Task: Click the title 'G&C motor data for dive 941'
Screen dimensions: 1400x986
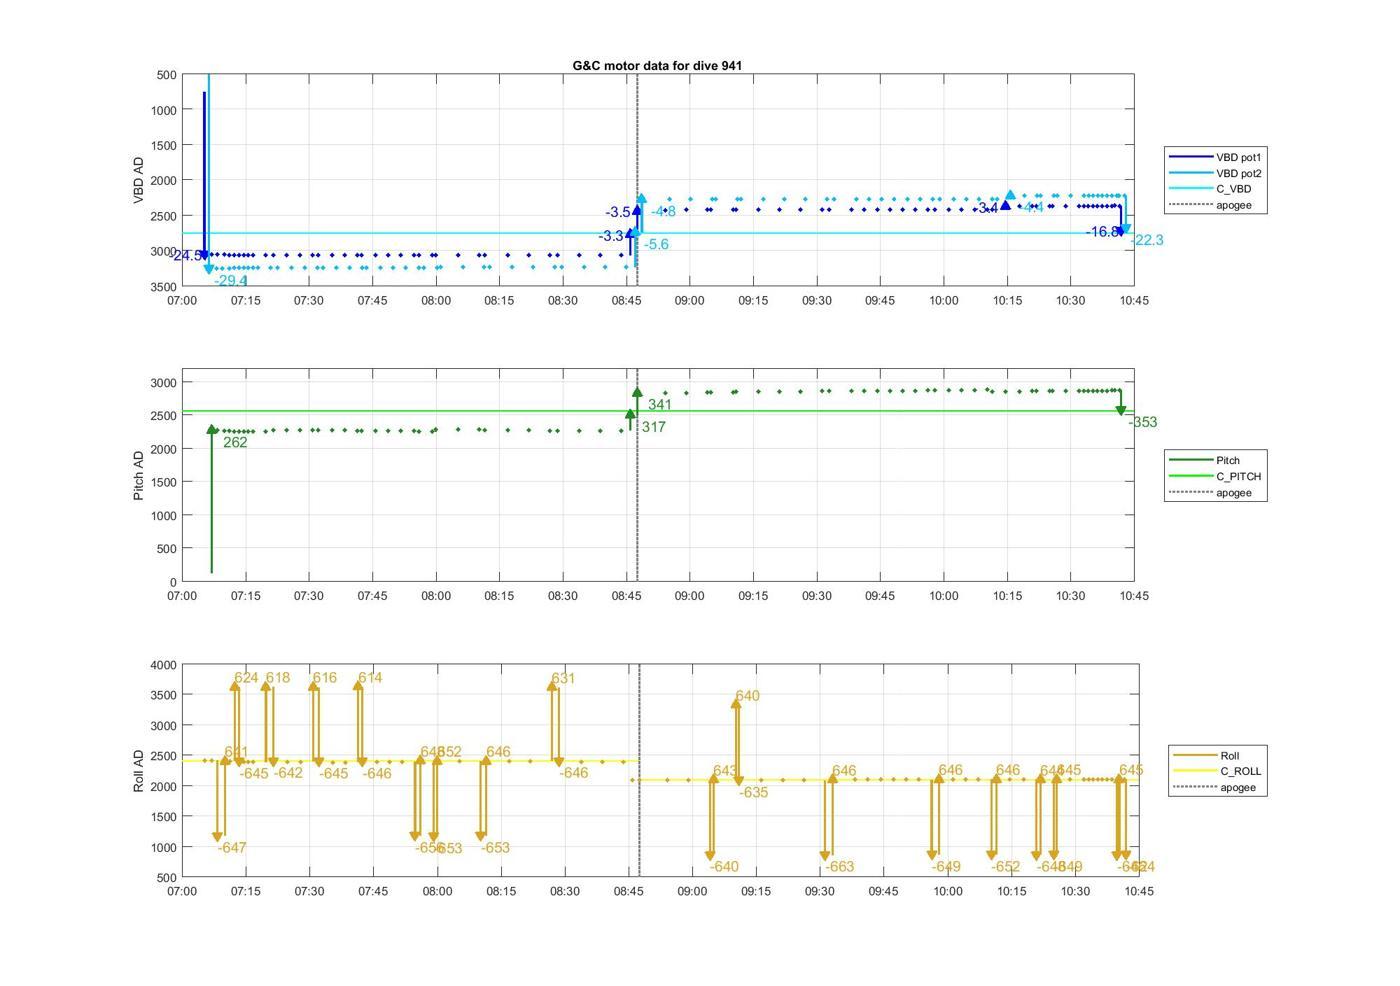Action: (657, 65)
